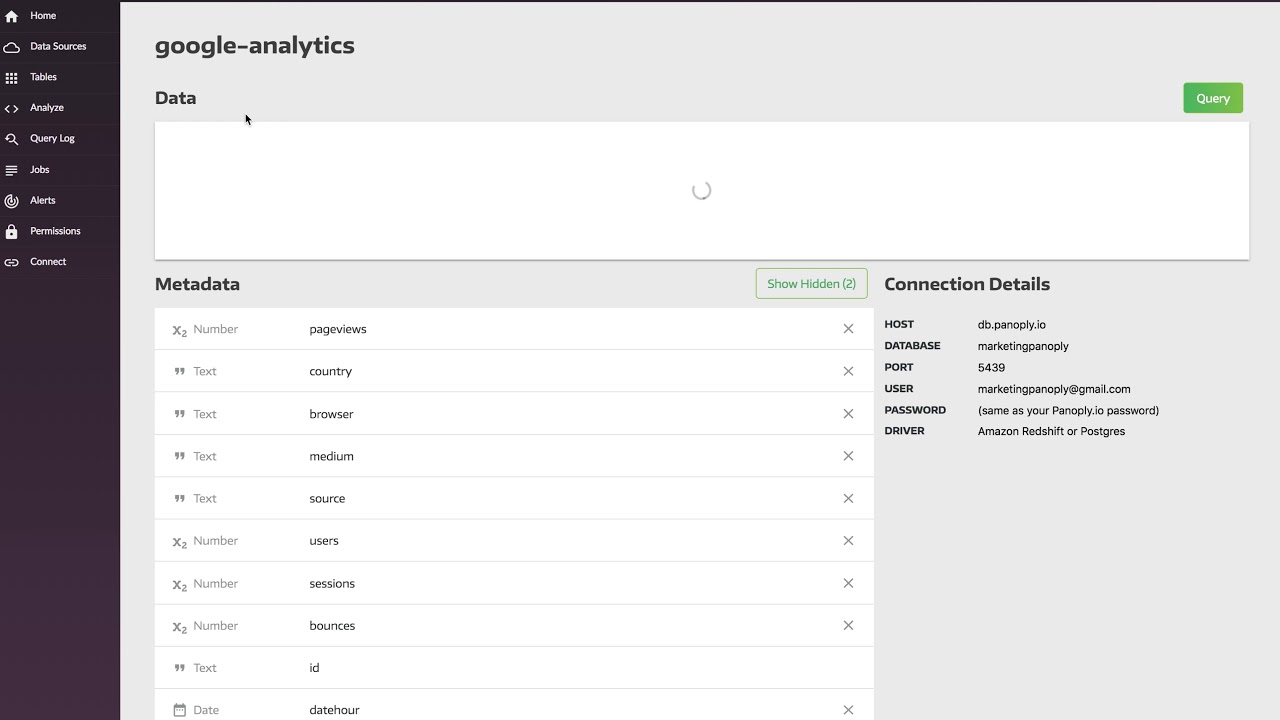
Task: Navigate to Analyze in the sidebar
Action: (47, 108)
